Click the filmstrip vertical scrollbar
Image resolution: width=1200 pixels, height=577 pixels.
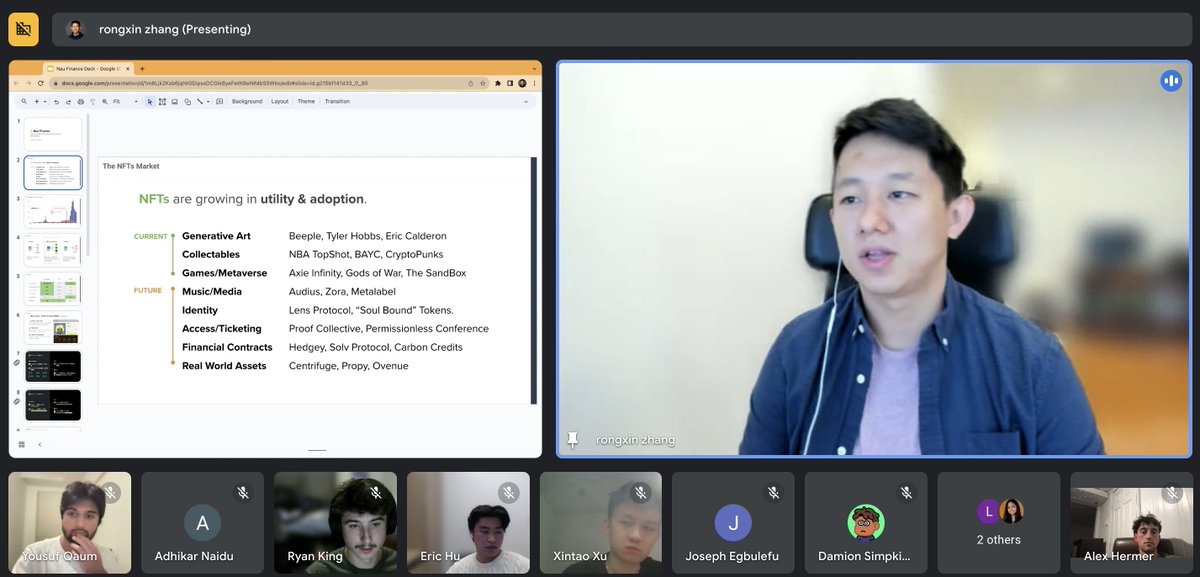(90, 185)
